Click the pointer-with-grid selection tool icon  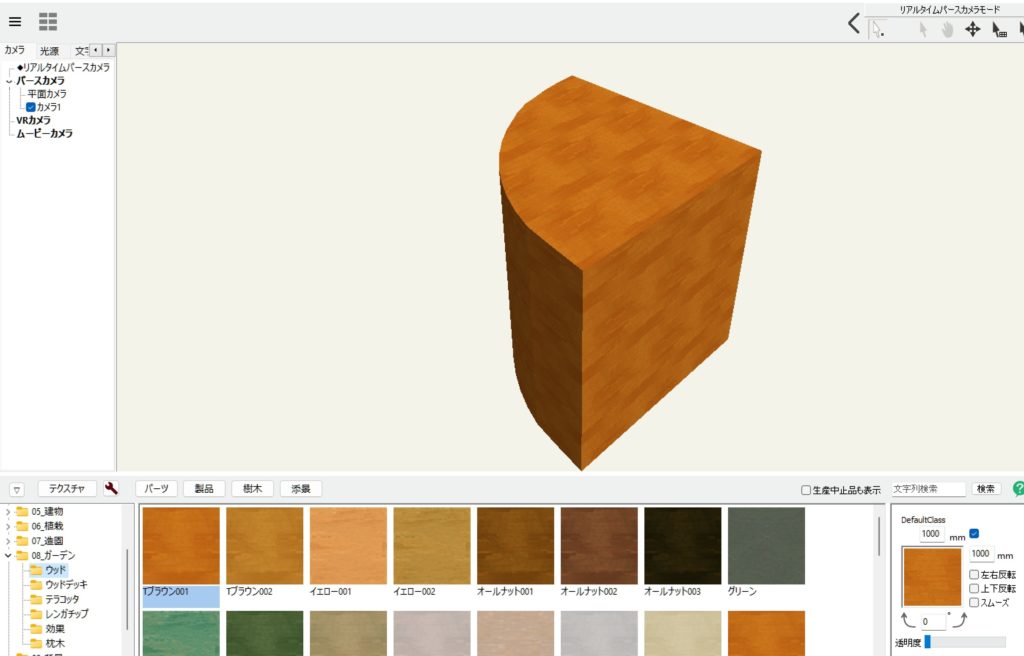click(x=999, y=30)
